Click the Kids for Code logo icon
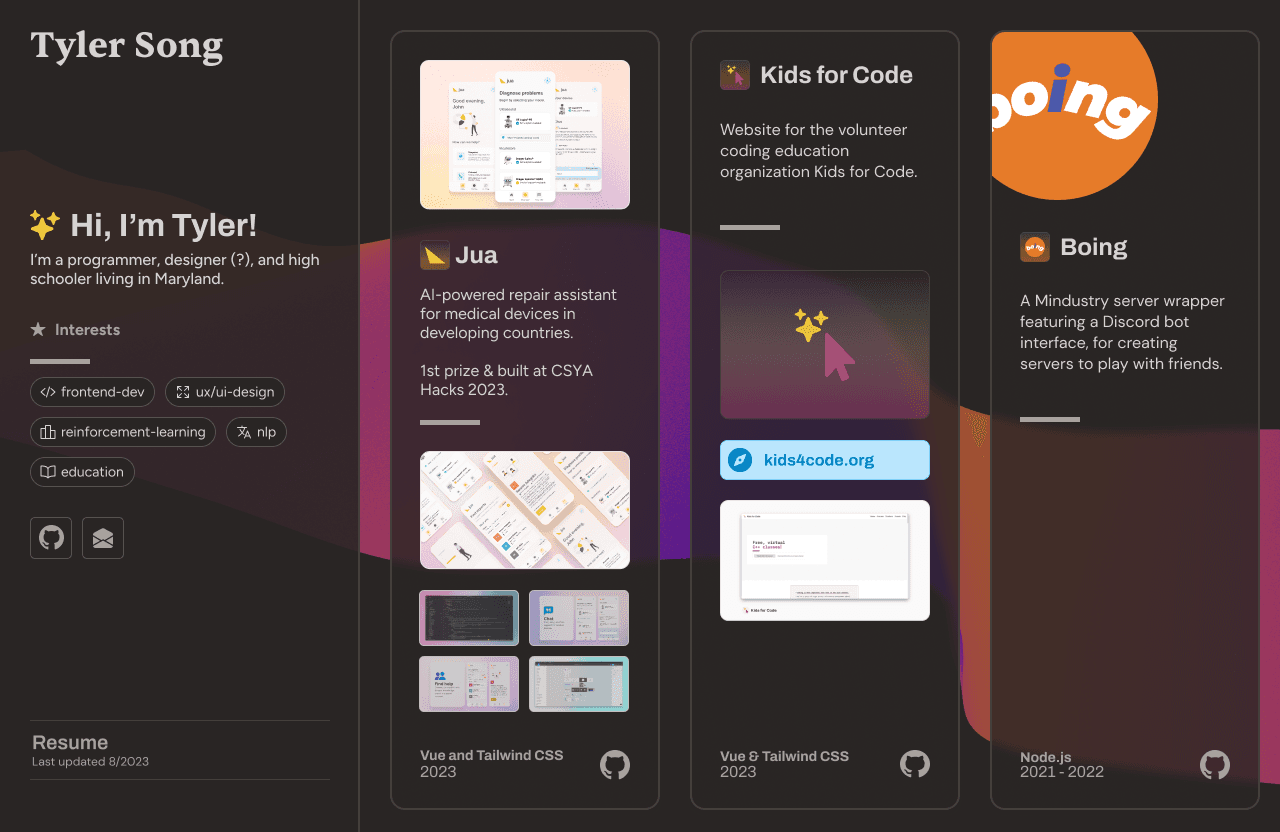The image size is (1280, 832). tap(735, 75)
